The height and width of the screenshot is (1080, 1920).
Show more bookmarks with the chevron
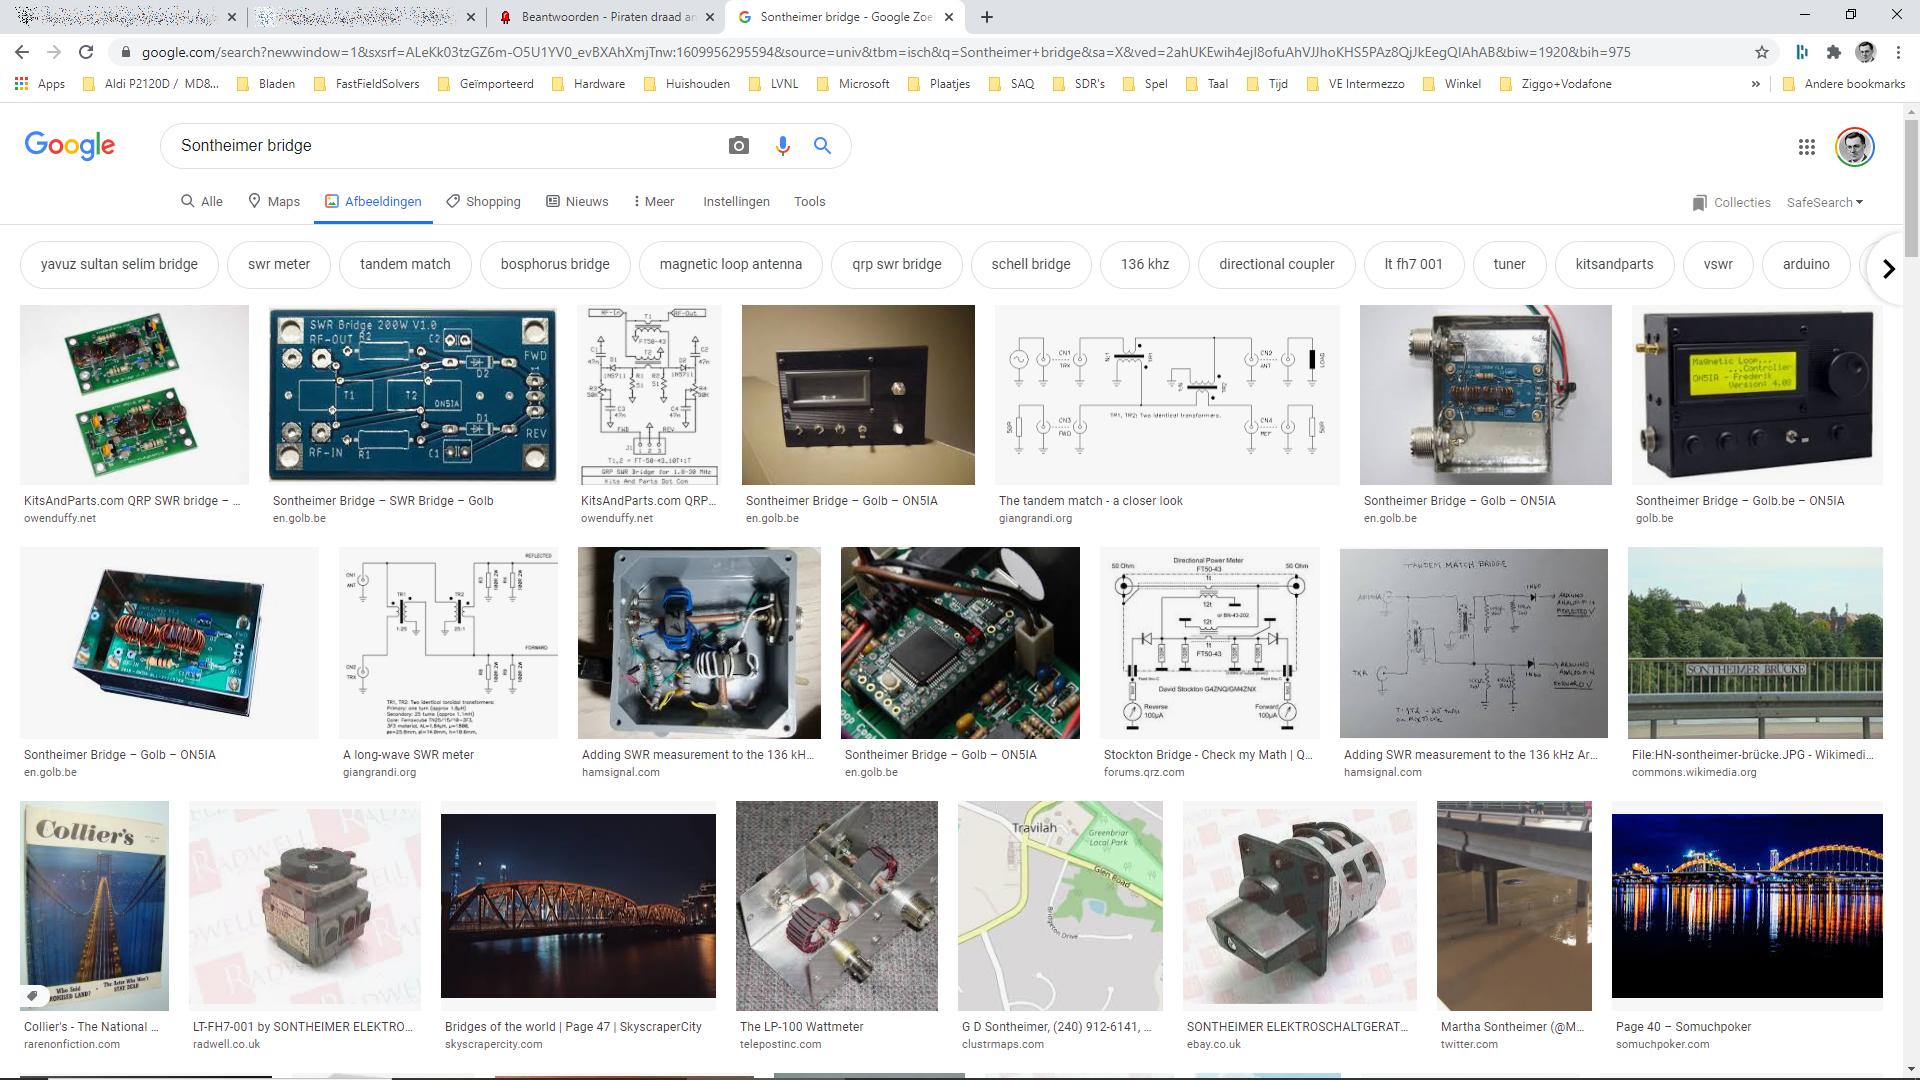pos(1755,84)
